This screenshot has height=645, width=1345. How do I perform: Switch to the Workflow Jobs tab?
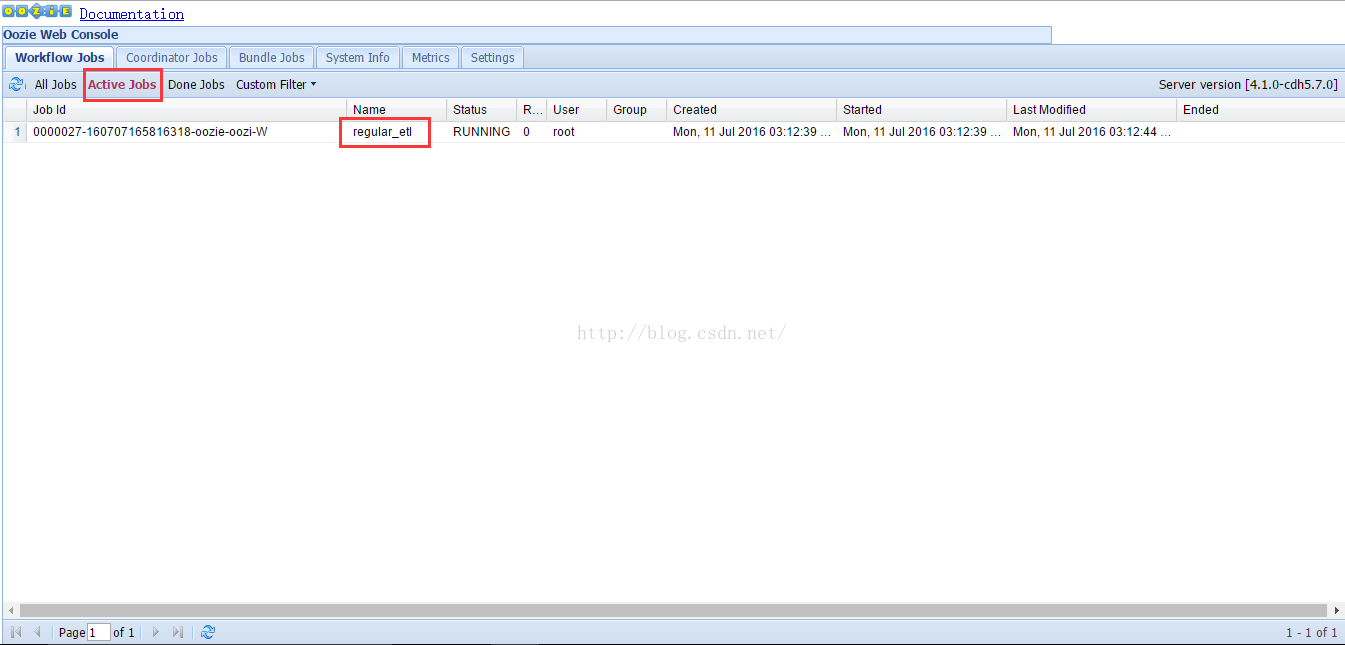pyautogui.click(x=60, y=58)
